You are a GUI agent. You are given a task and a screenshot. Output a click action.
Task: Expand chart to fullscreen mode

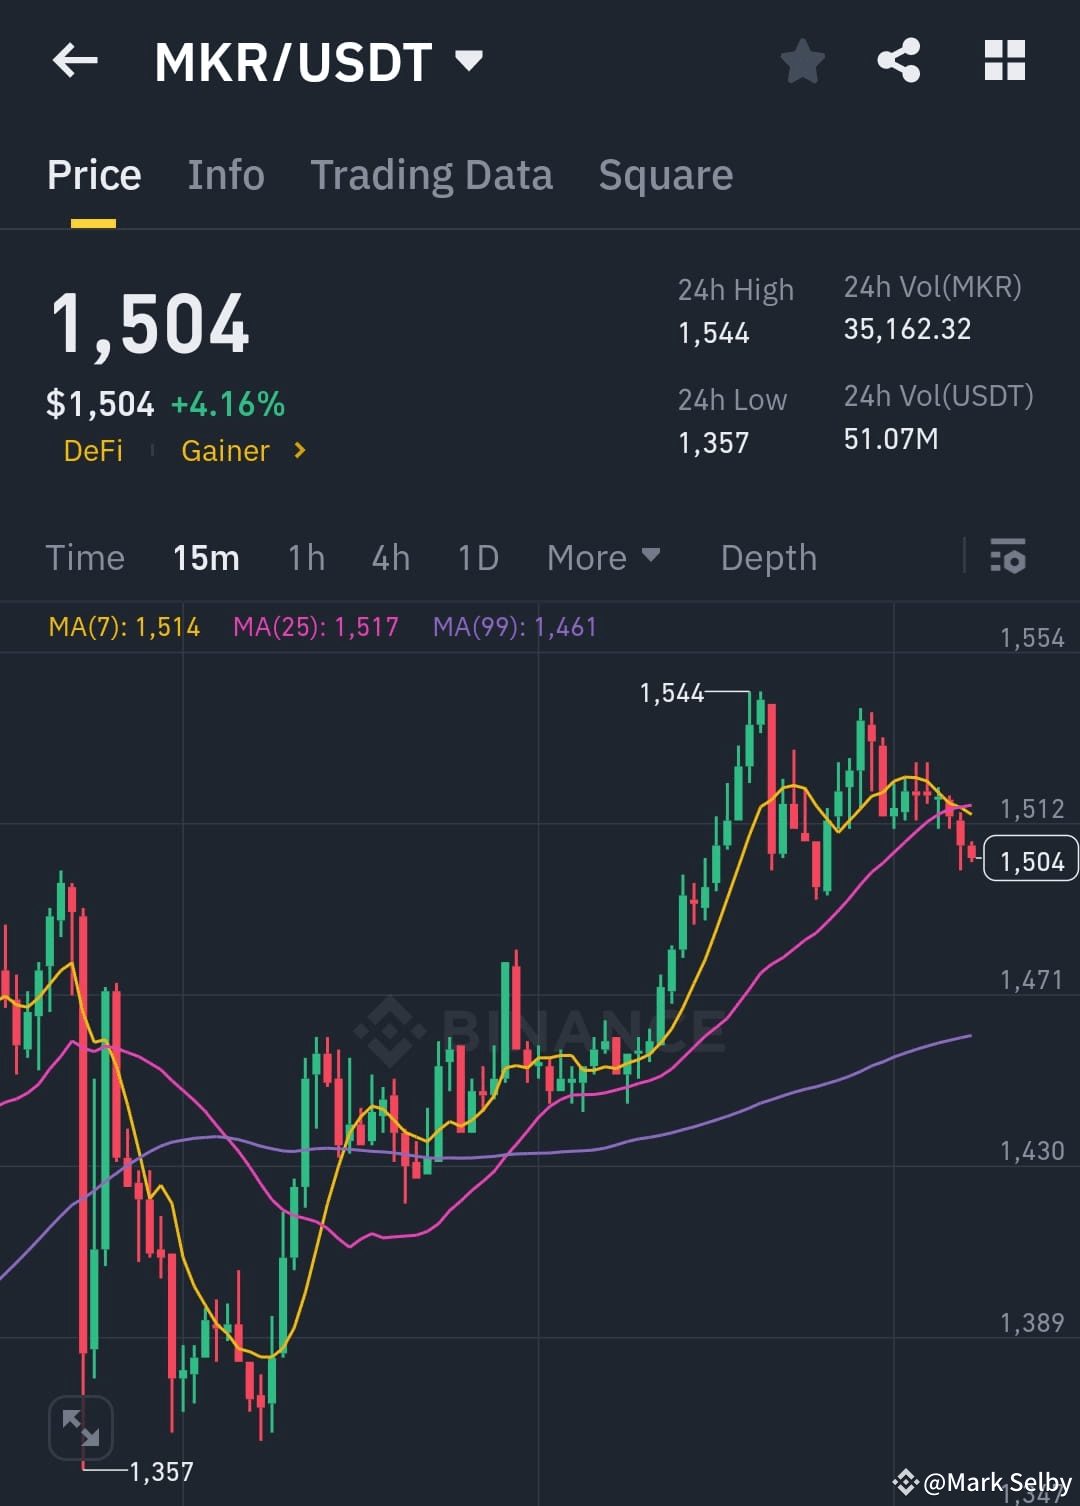click(83, 1427)
